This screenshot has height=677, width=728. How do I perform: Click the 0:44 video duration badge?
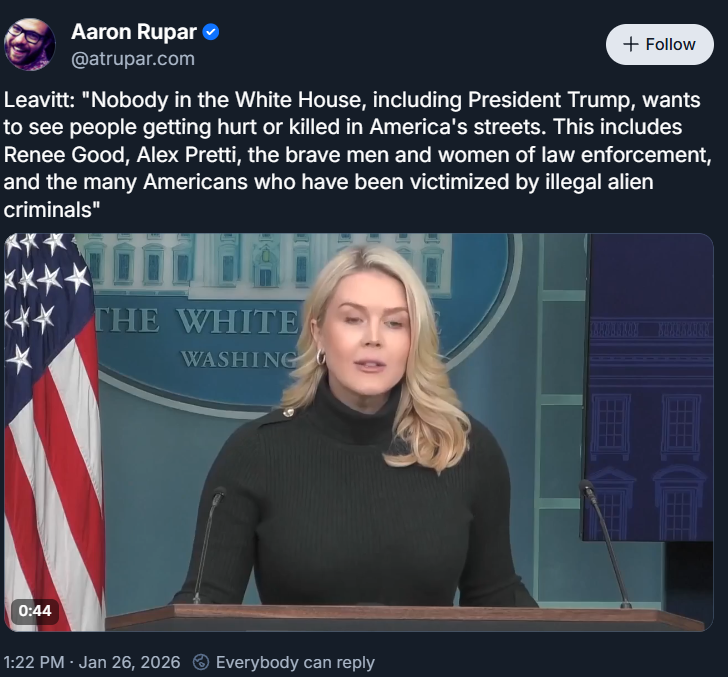(35, 610)
